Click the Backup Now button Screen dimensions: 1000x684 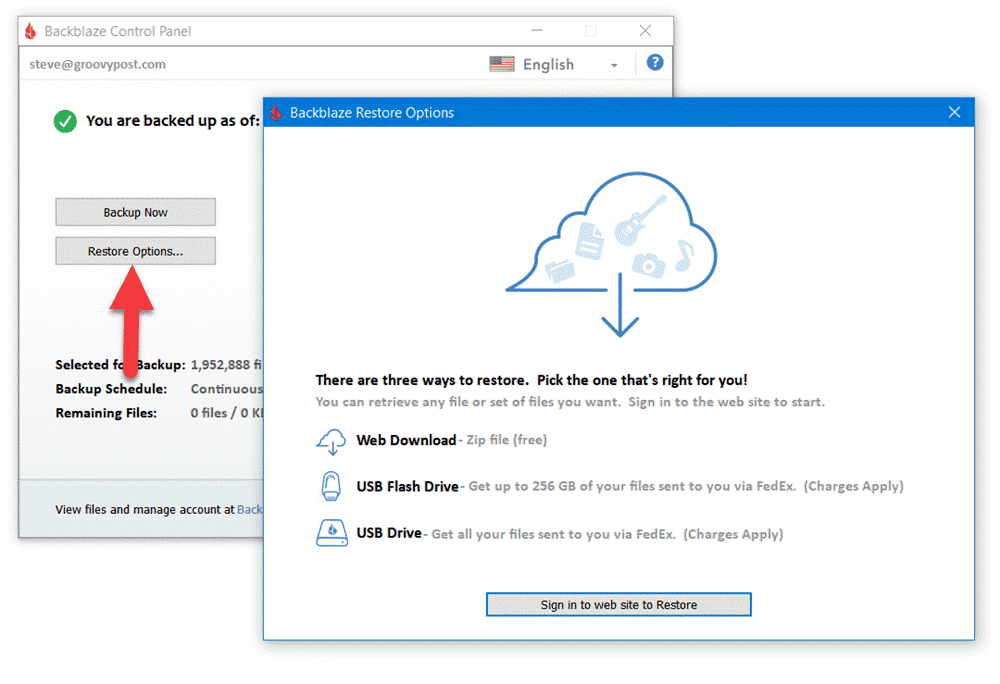pyautogui.click(x=135, y=212)
